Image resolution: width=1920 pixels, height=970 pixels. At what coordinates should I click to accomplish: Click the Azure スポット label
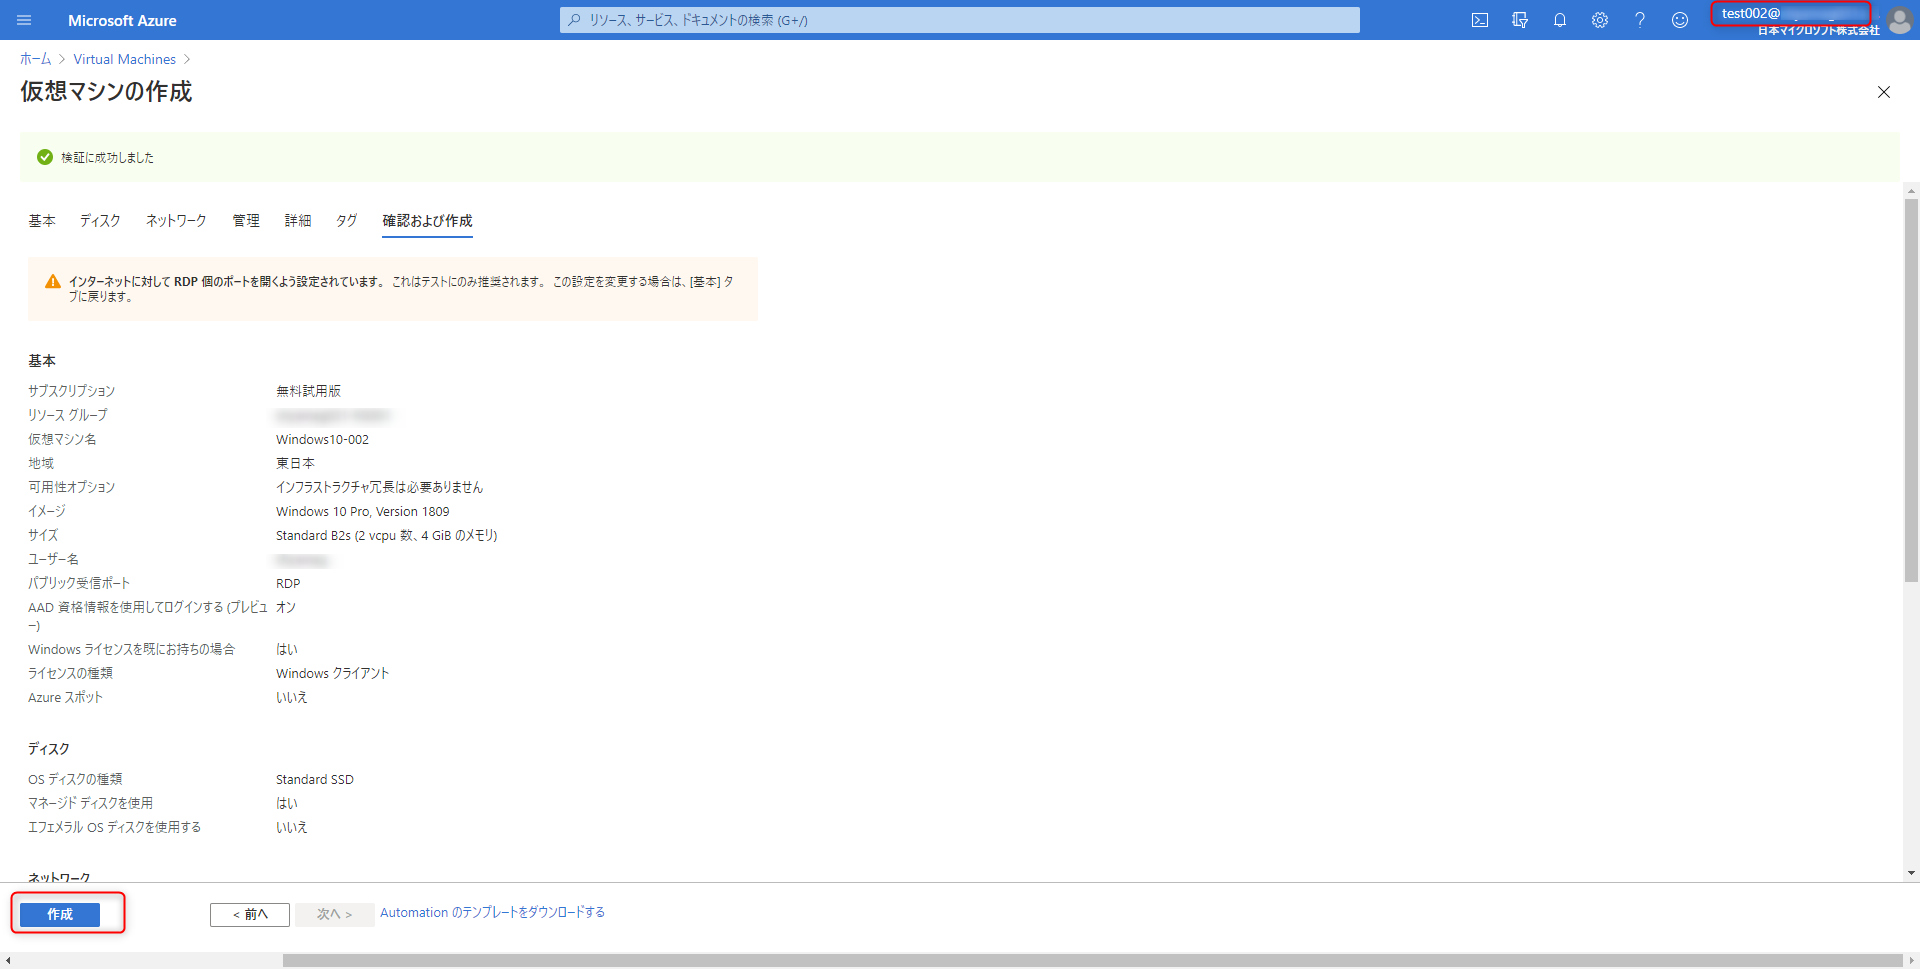tap(65, 698)
